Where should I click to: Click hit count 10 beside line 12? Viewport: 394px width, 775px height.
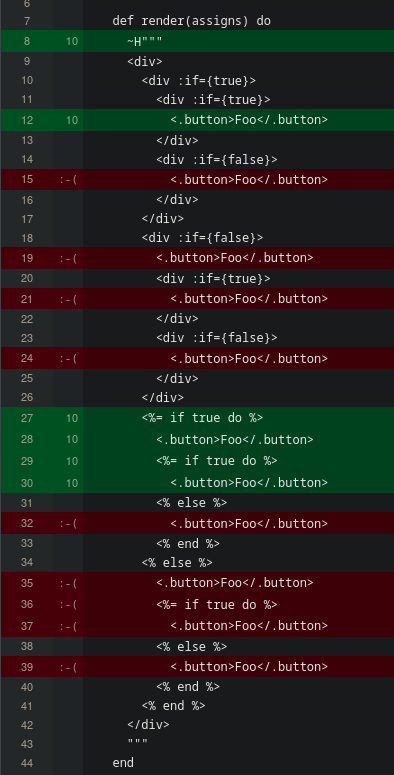(x=72, y=120)
